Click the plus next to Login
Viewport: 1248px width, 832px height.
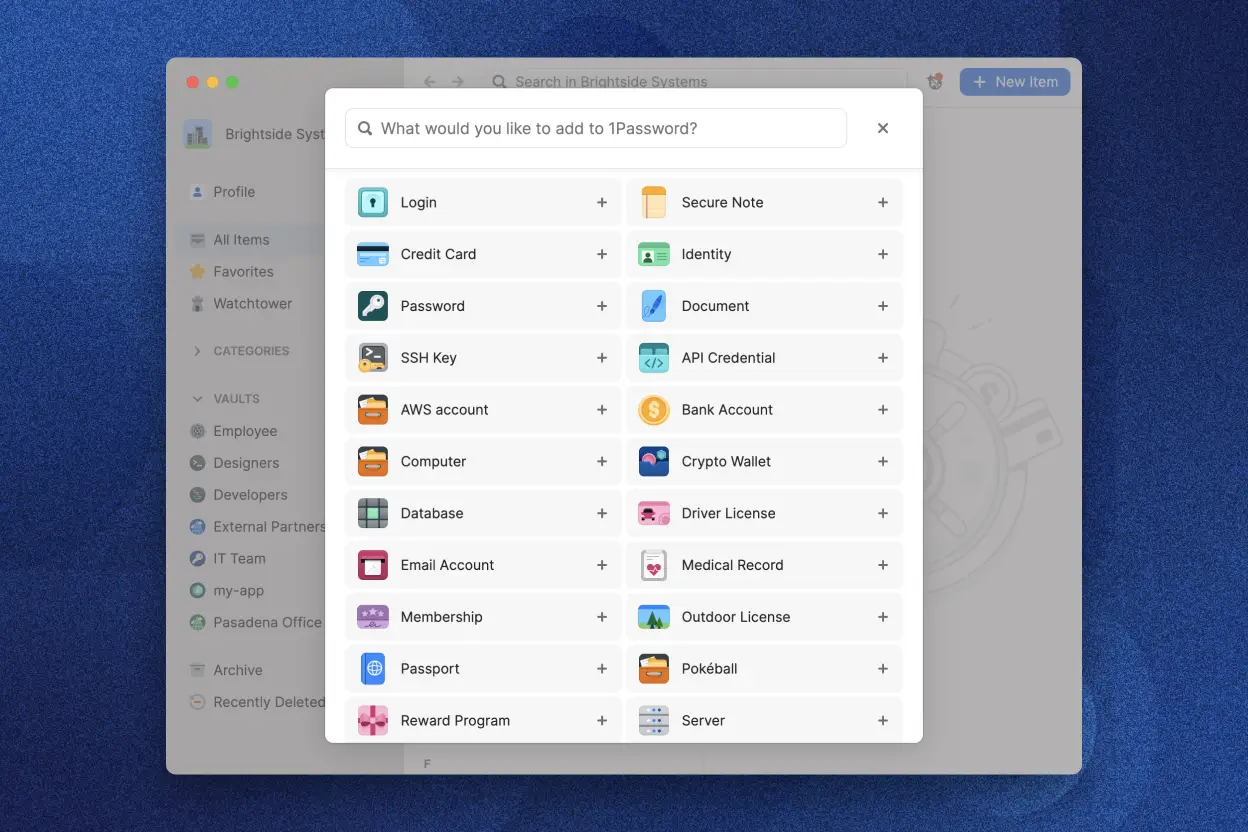tap(602, 202)
